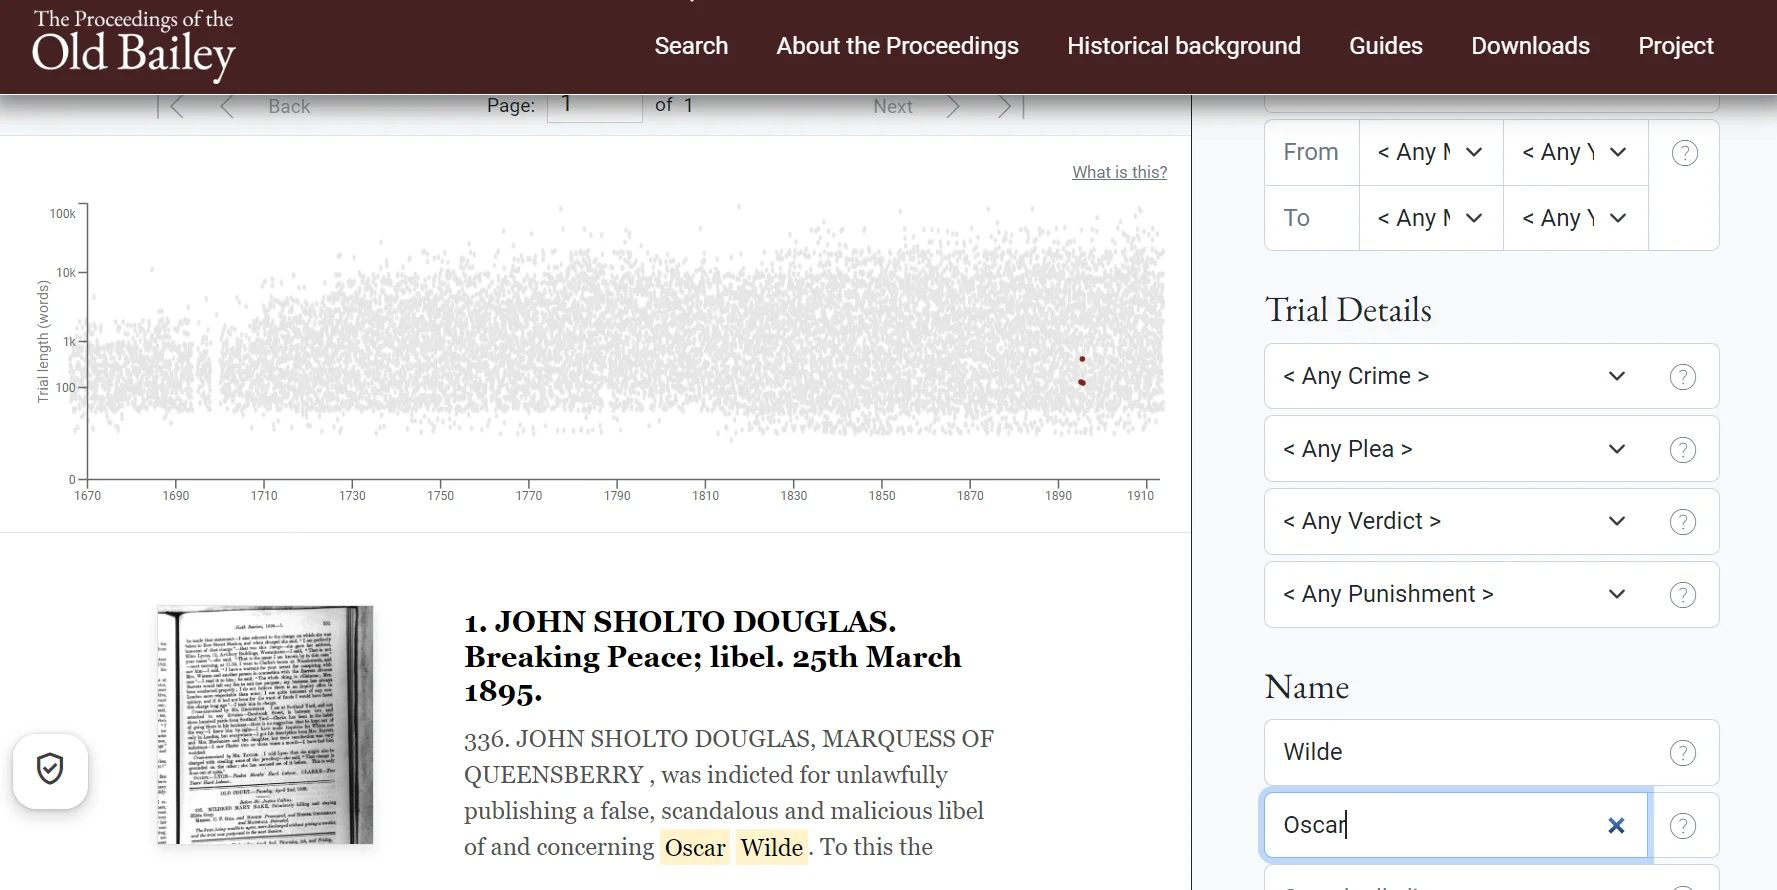1777x890 pixels.
Task: Click the upper red trial dot on chart
Action: pyautogui.click(x=1082, y=359)
